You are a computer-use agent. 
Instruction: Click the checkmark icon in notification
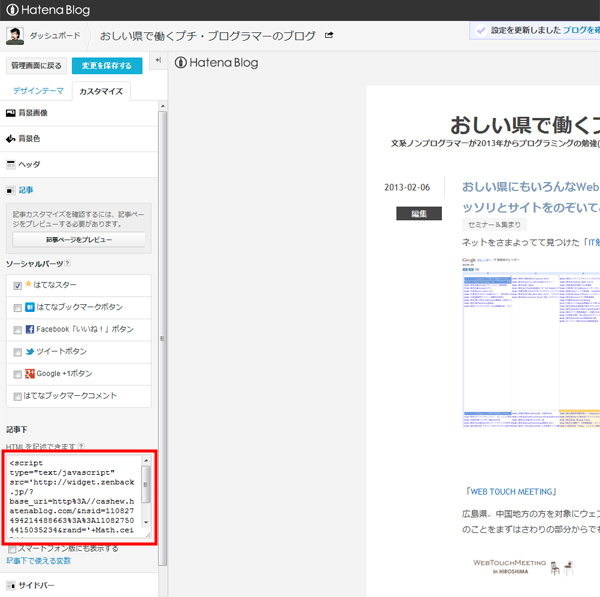(x=481, y=30)
